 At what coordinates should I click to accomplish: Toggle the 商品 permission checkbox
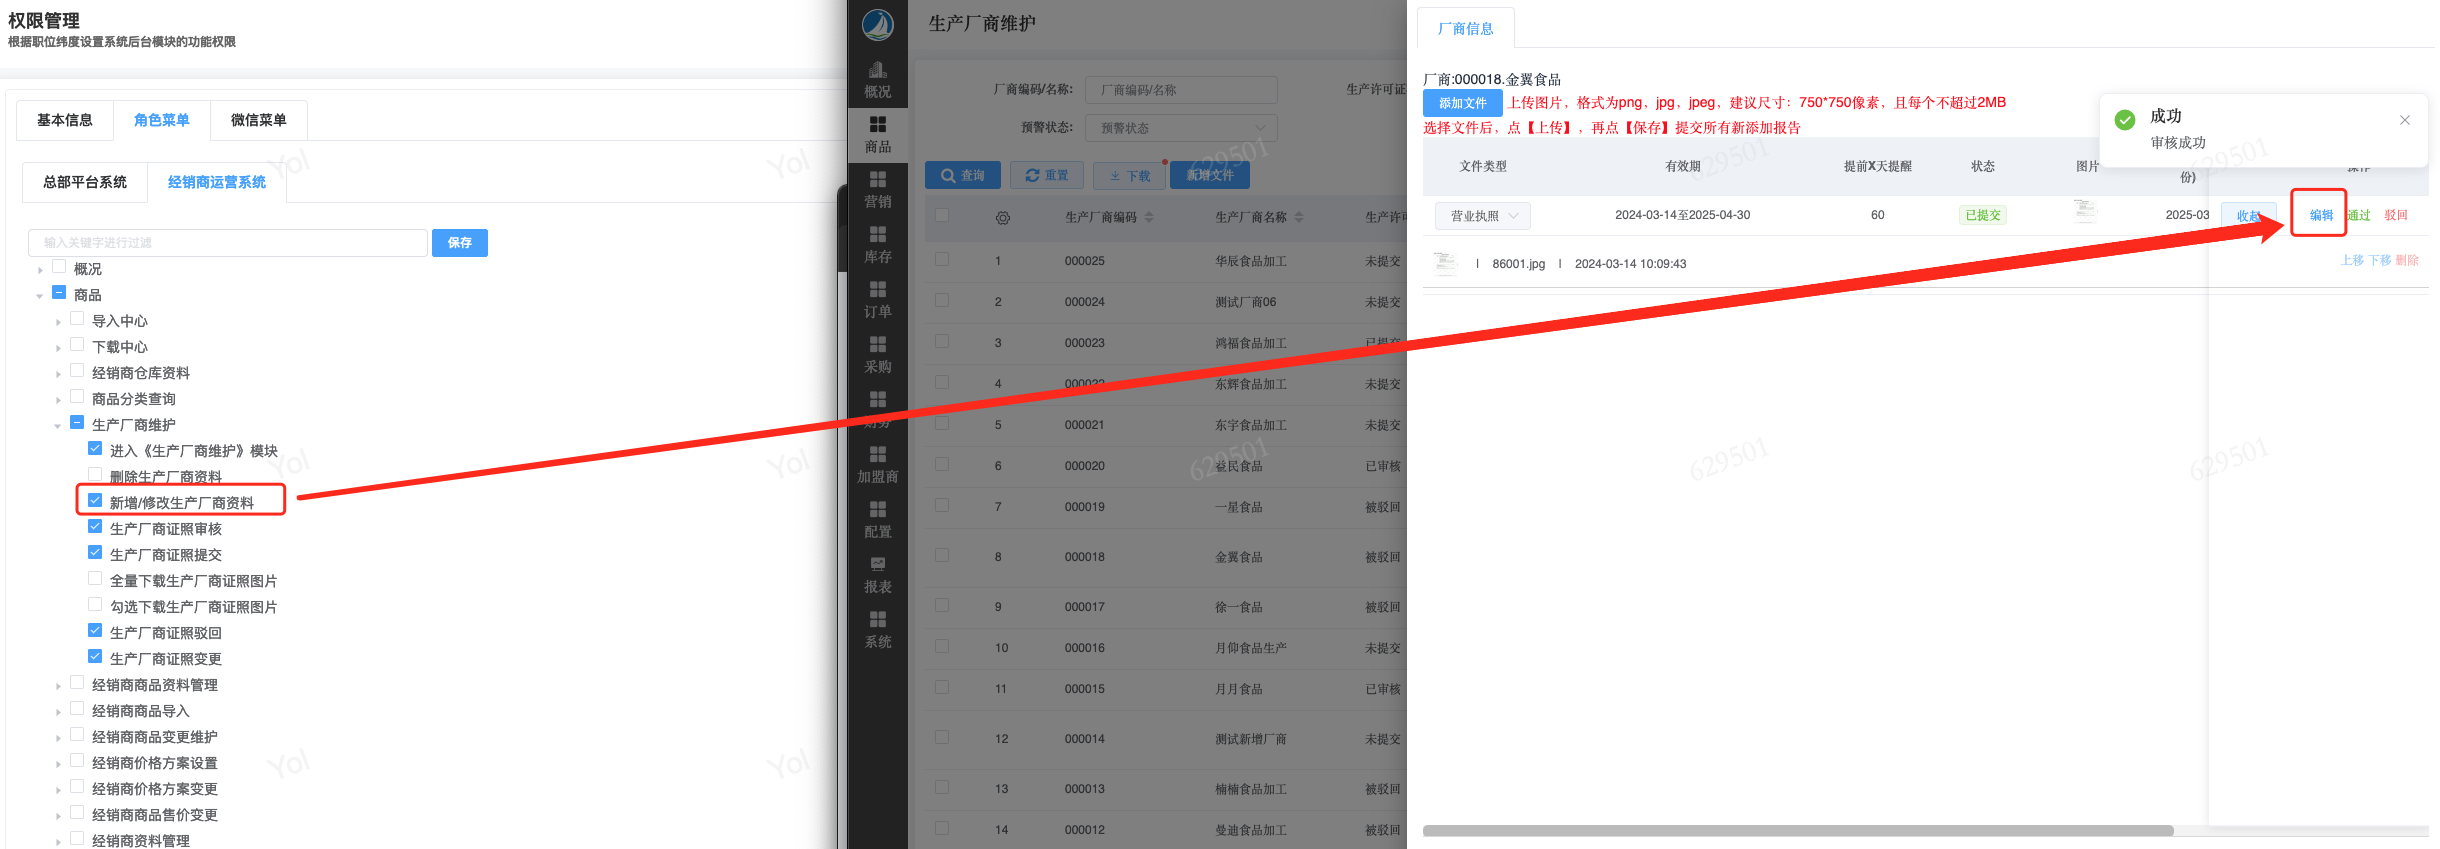59,293
